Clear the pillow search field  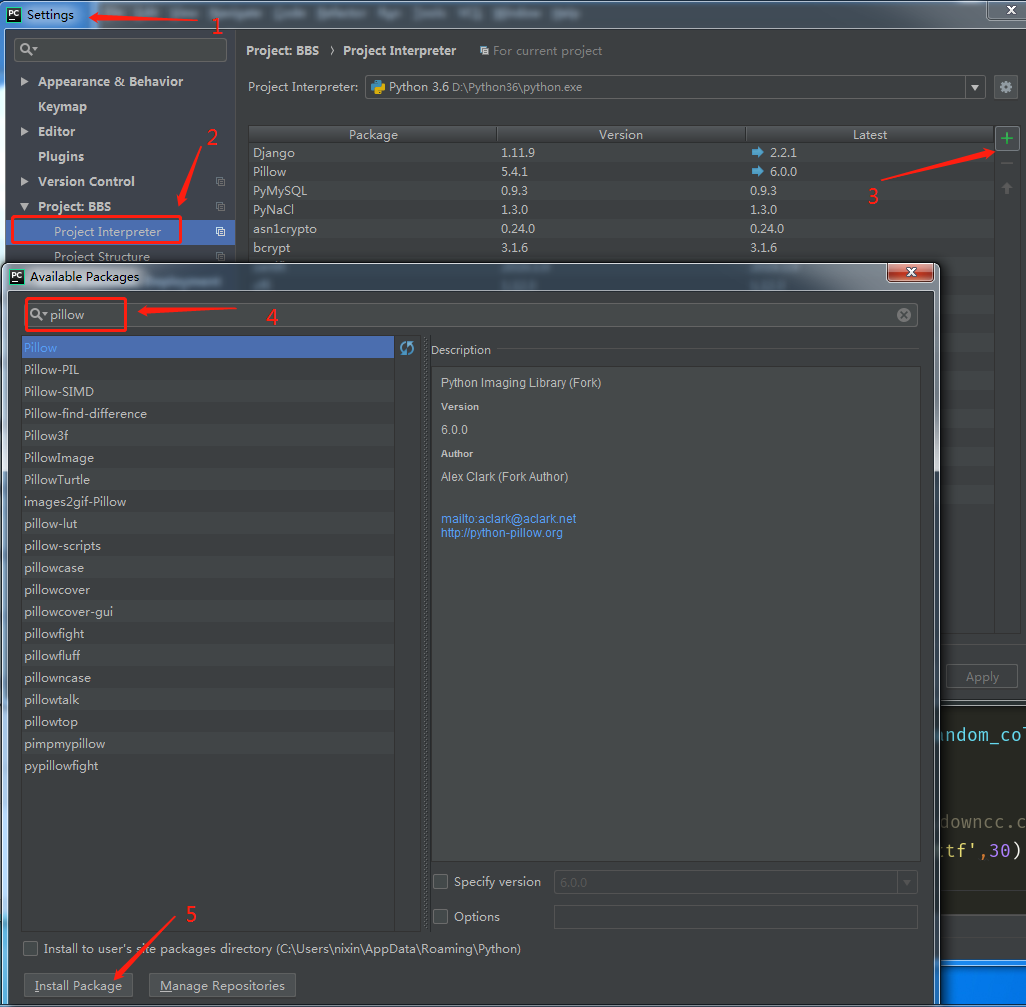[x=904, y=315]
